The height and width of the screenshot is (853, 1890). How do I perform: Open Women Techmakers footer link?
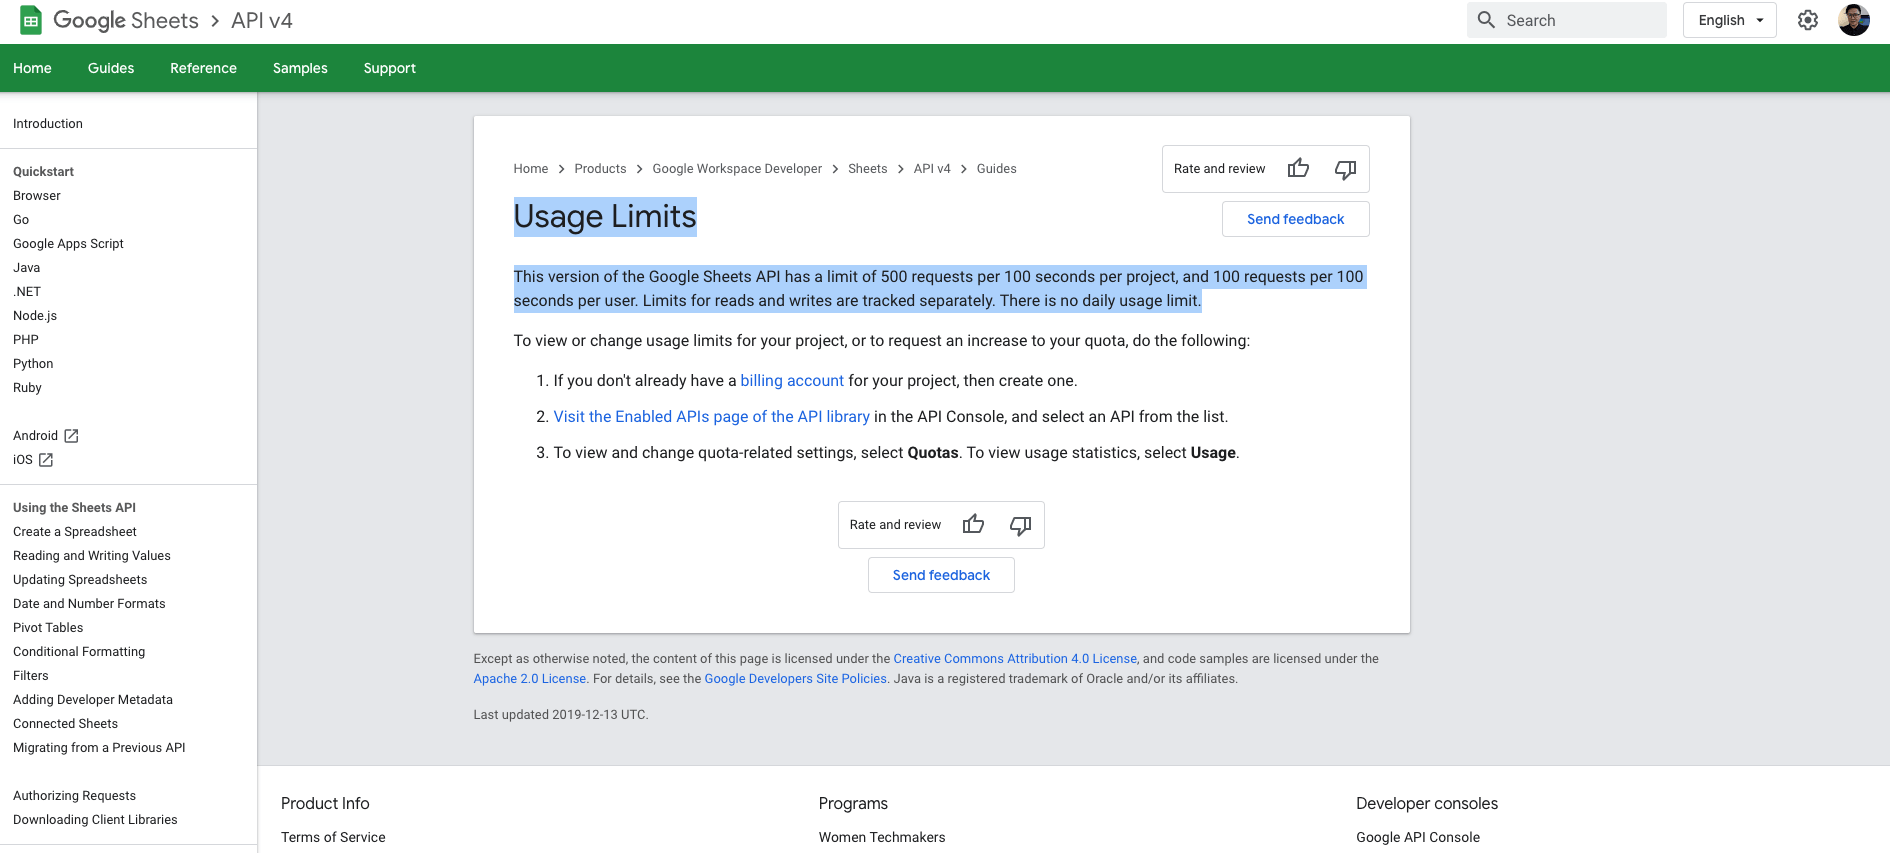point(882,837)
